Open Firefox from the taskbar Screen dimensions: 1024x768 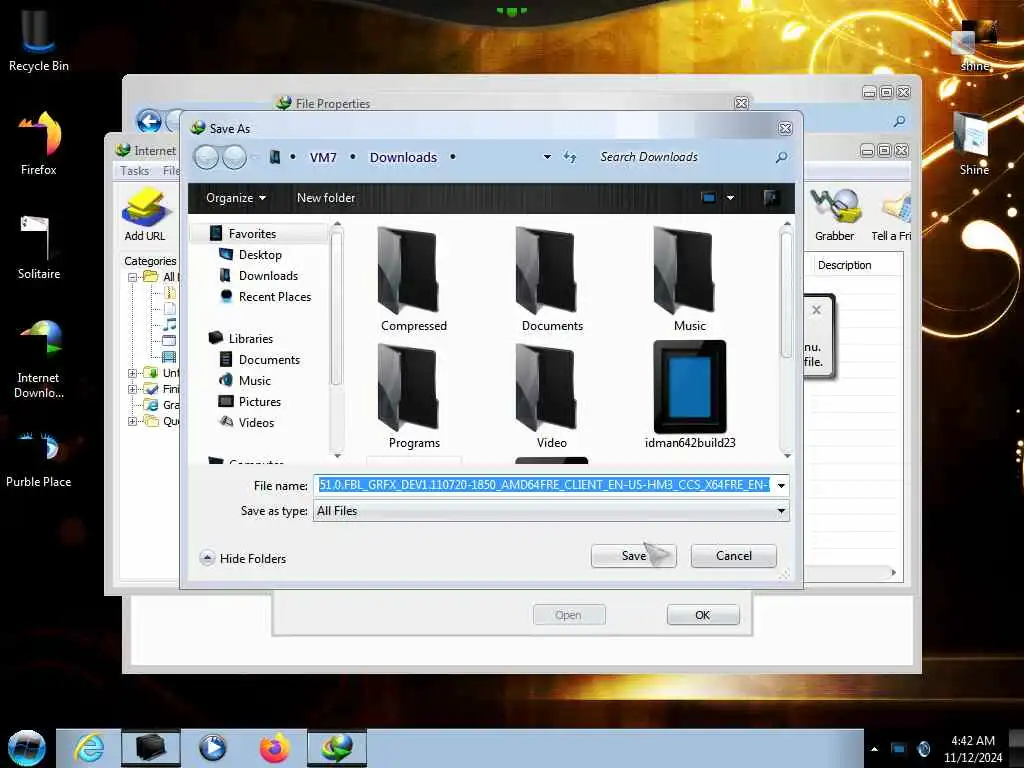click(x=274, y=748)
